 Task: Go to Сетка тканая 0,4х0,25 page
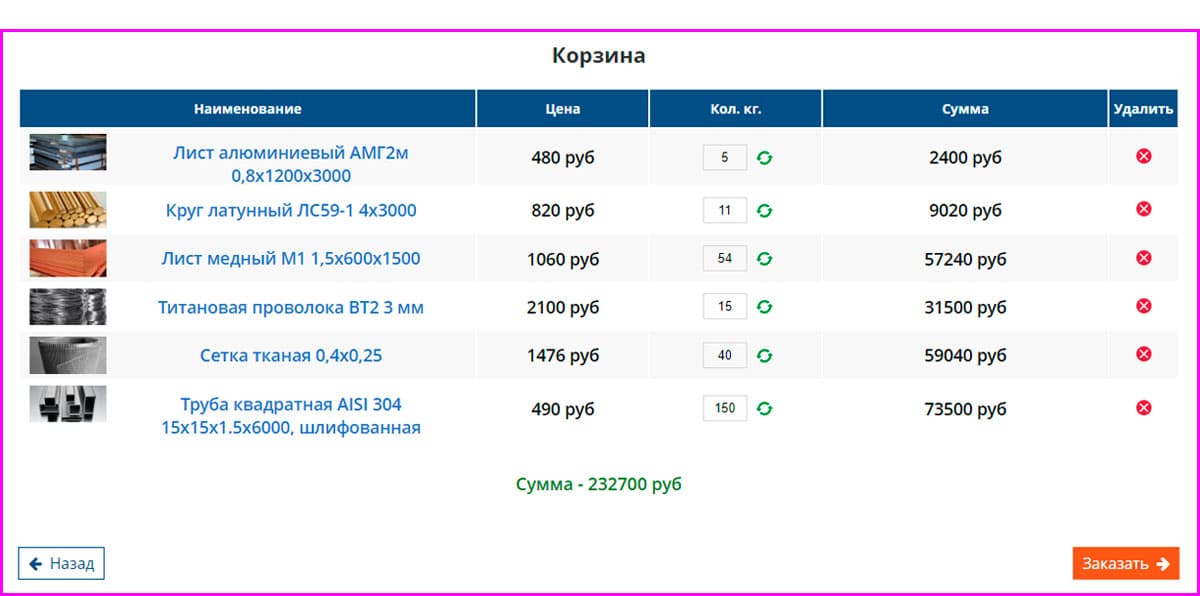pyautogui.click(x=291, y=355)
